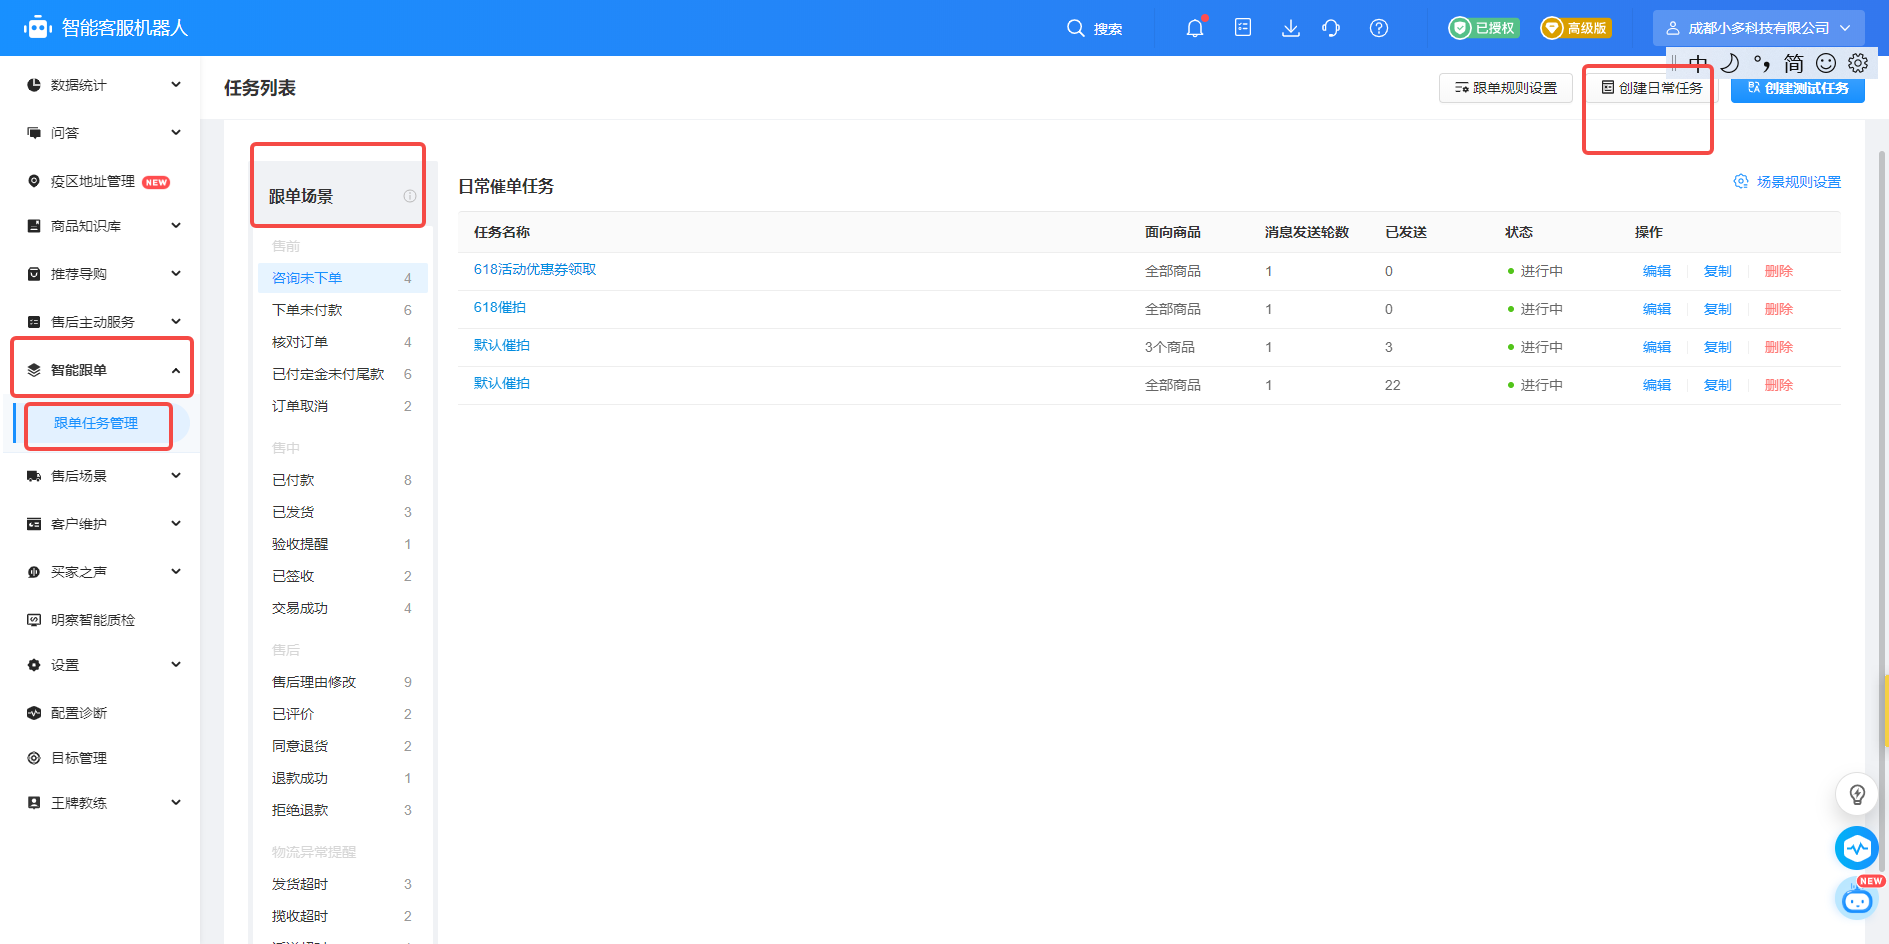Select the 已发货 scenario
Screen dimensions: 1889x944
pyautogui.click(x=343, y=512)
